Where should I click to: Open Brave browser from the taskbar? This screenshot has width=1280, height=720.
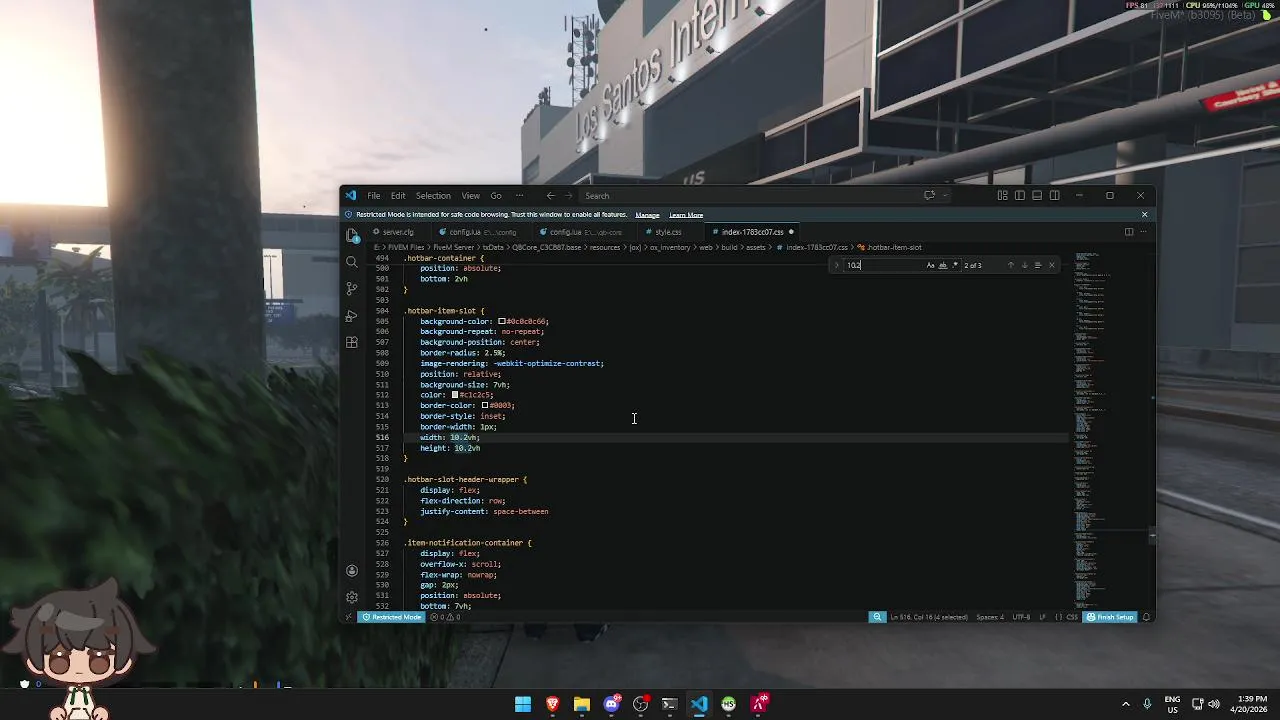pos(552,705)
